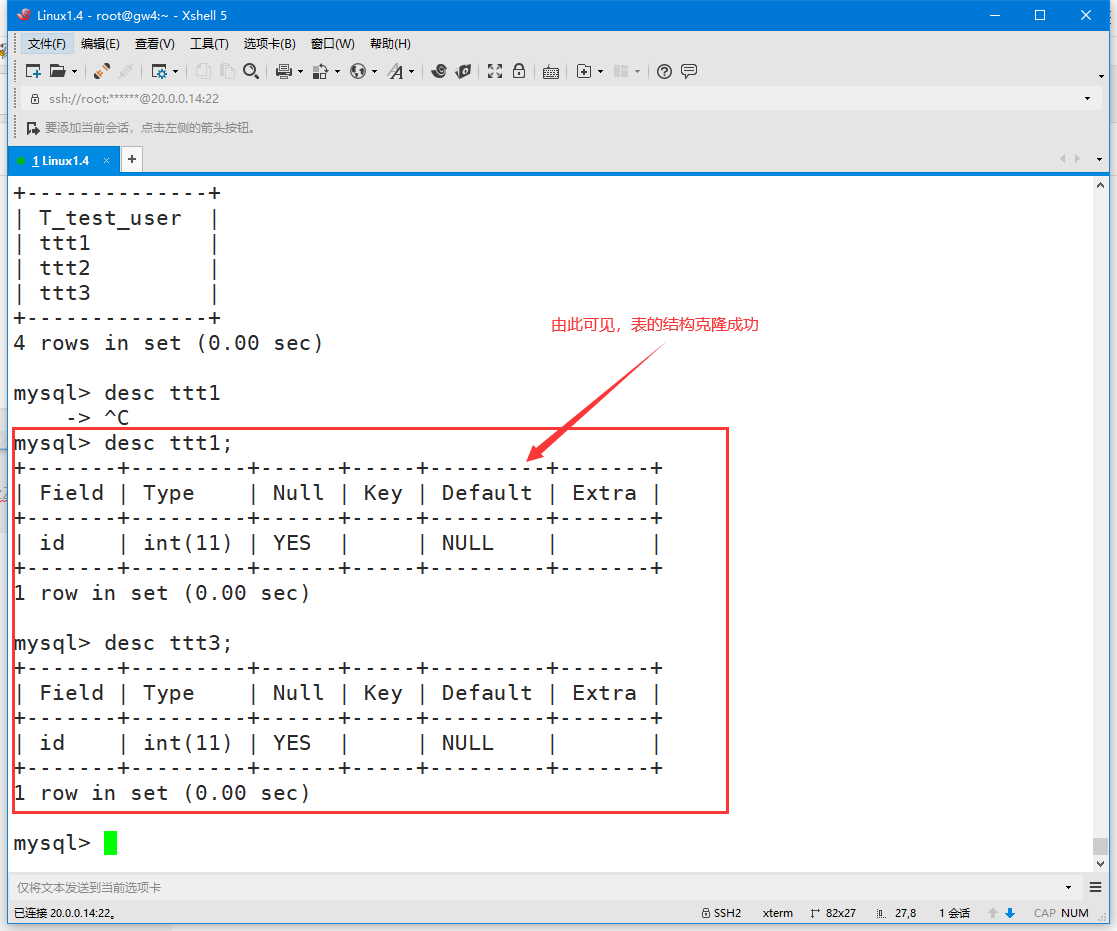Image resolution: width=1117 pixels, height=931 pixels.
Task: Open the 编辑(E) menu
Action: [x=100, y=44]
